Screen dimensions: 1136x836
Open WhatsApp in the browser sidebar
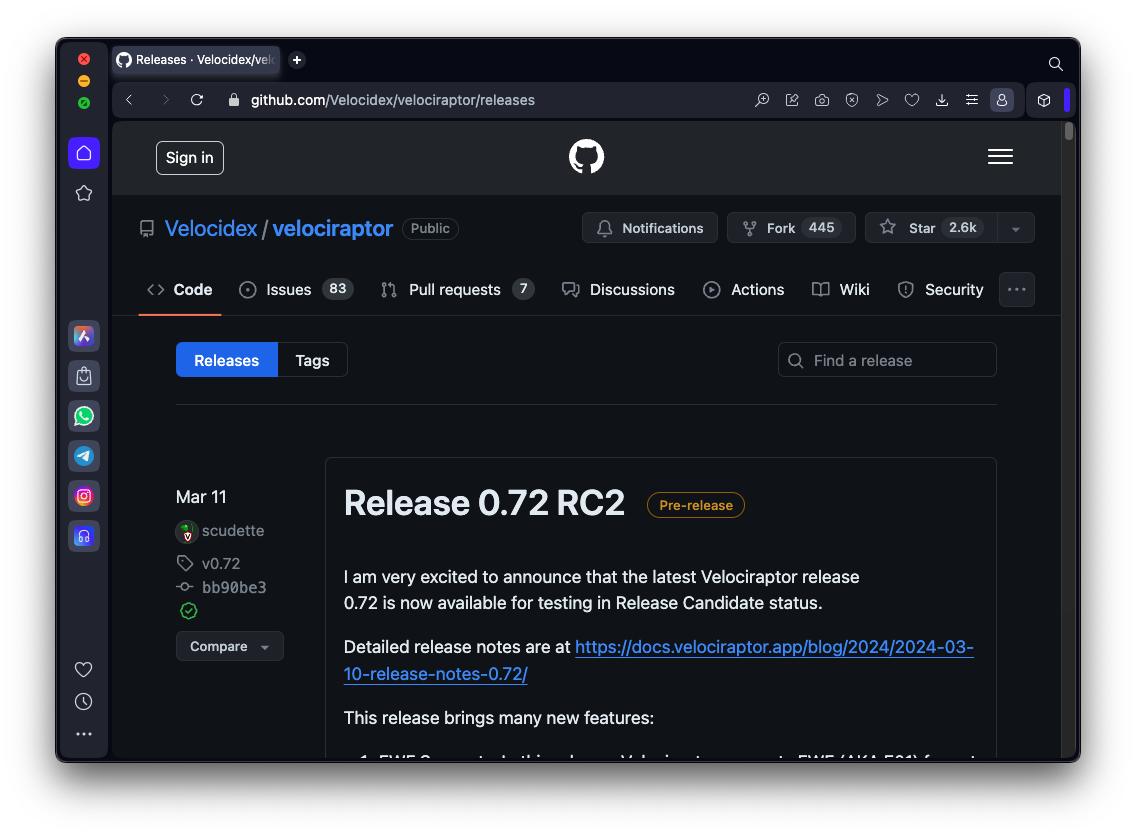point(84,416)
